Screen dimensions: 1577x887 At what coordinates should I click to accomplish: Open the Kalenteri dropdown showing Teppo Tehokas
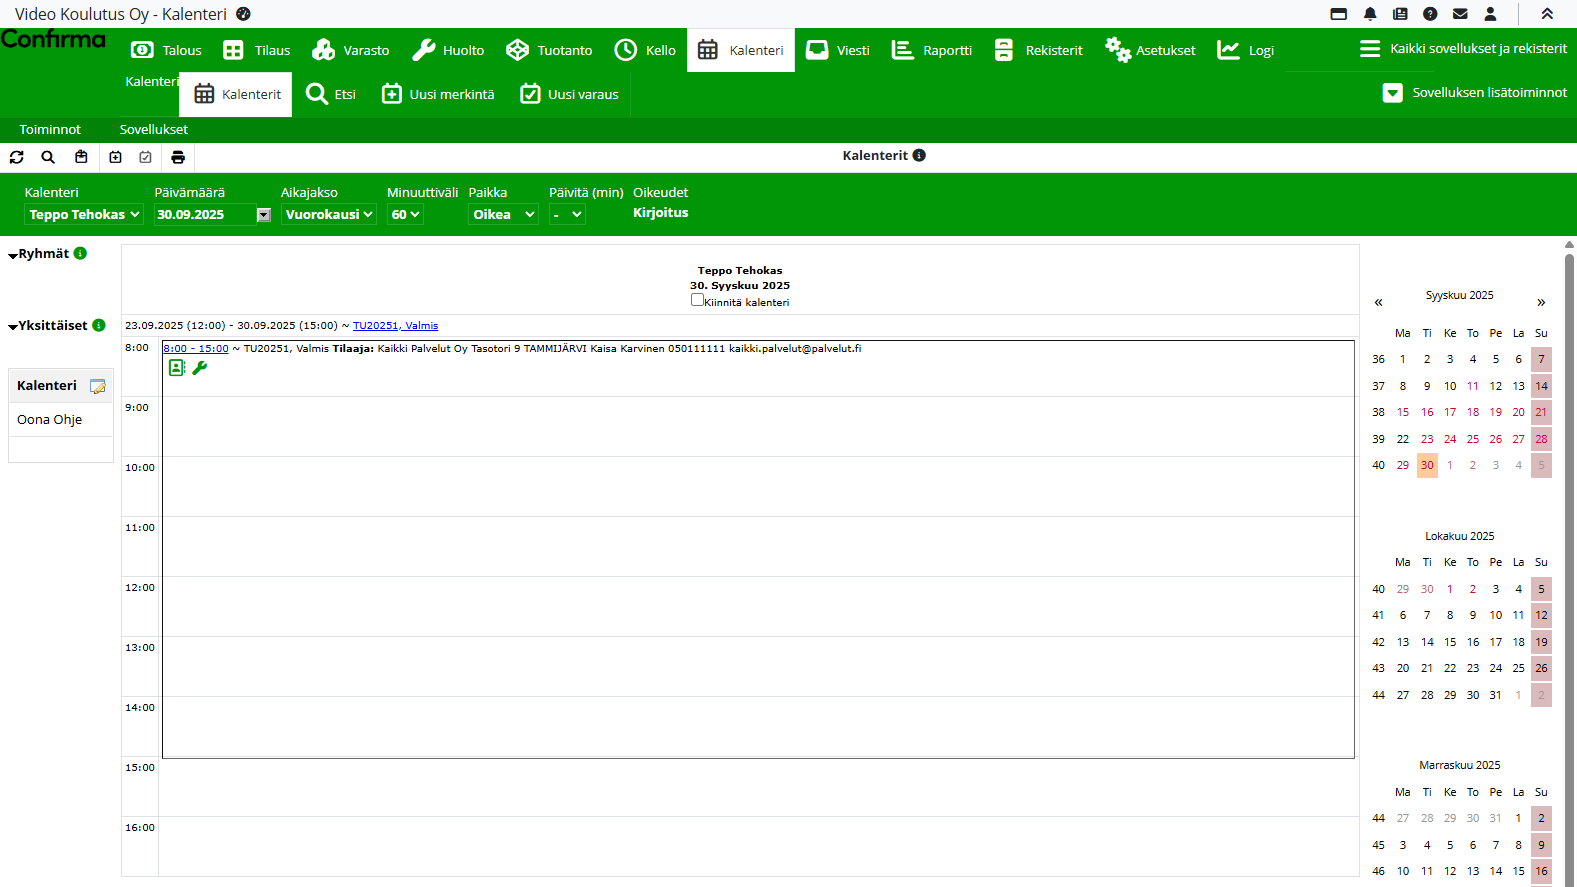pos(84,215)
